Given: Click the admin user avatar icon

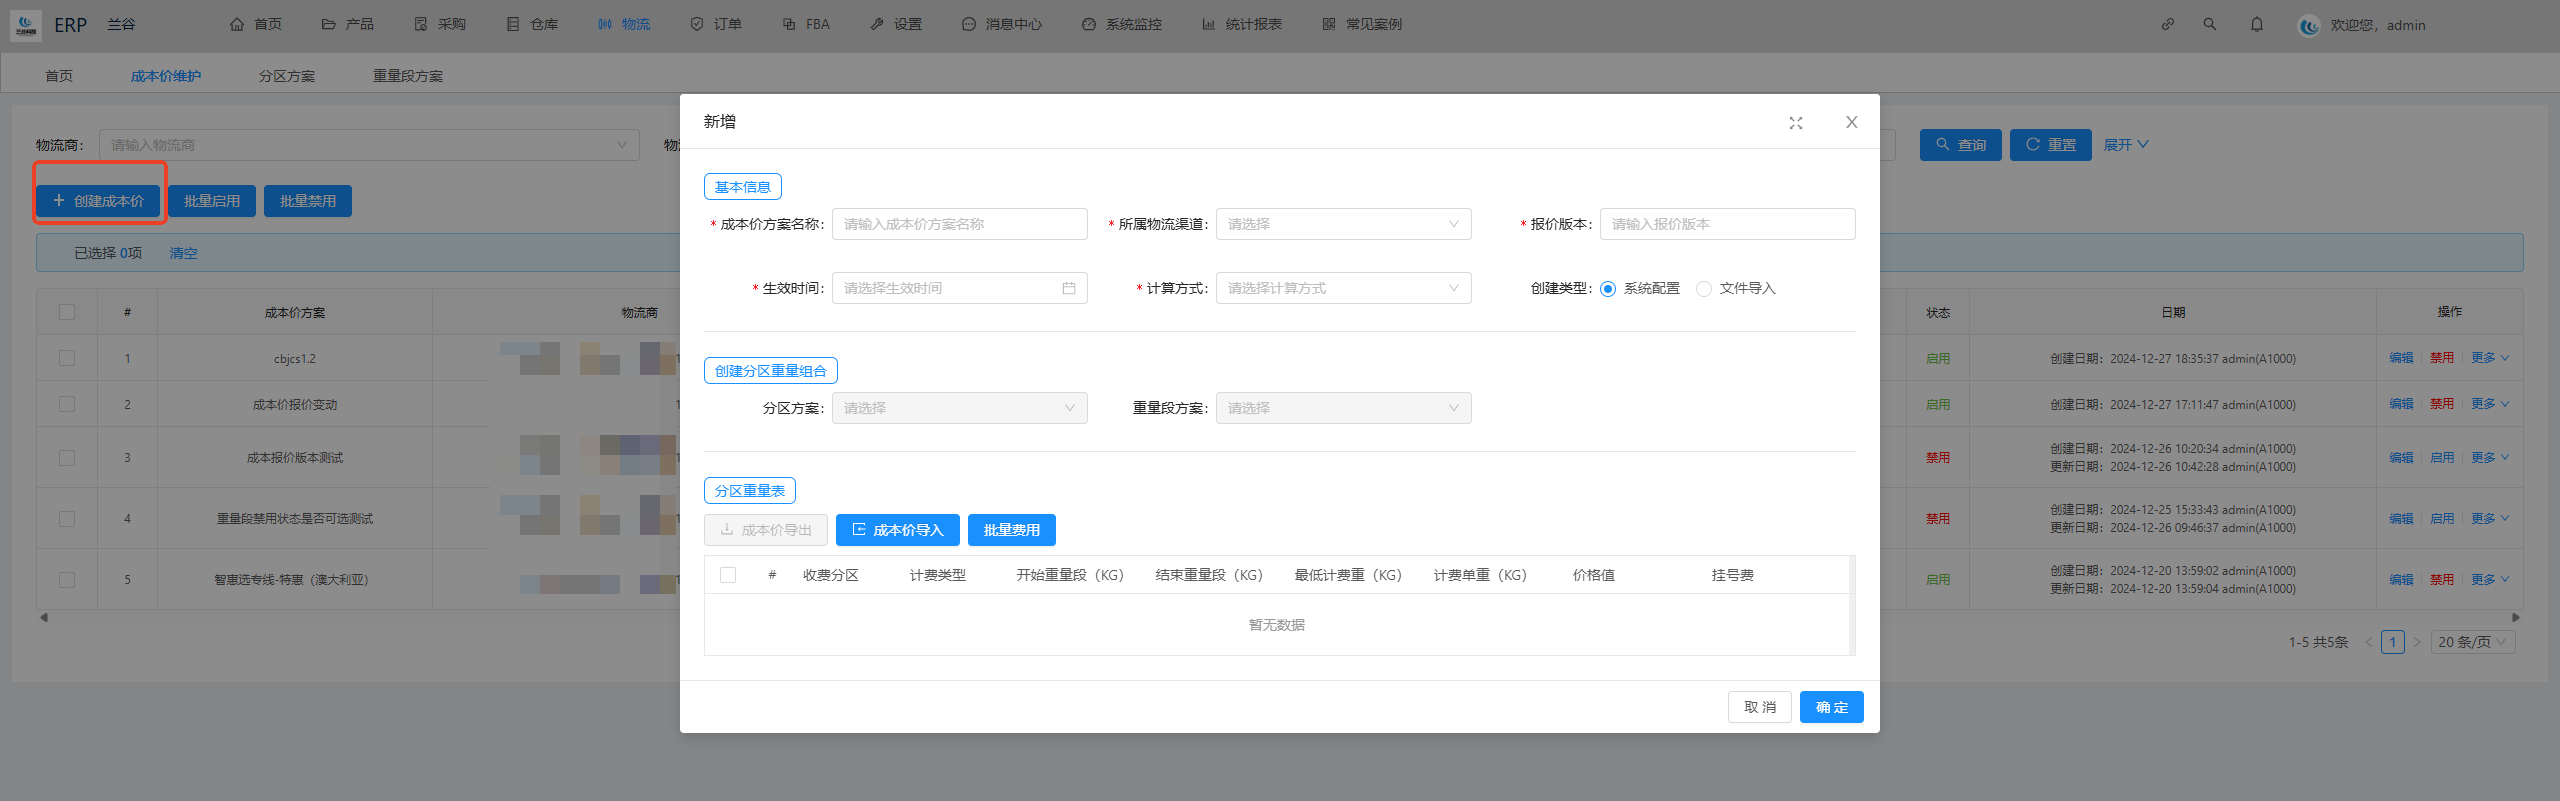Looking at the screenshot, I should coord(2309,26).
